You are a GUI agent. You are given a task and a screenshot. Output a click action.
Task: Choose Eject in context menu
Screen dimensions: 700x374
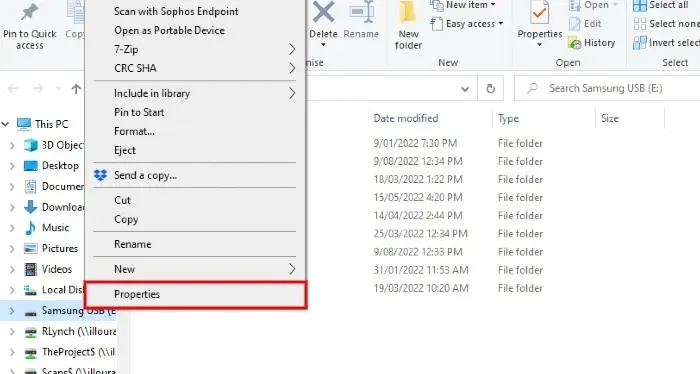pos(195,150)
